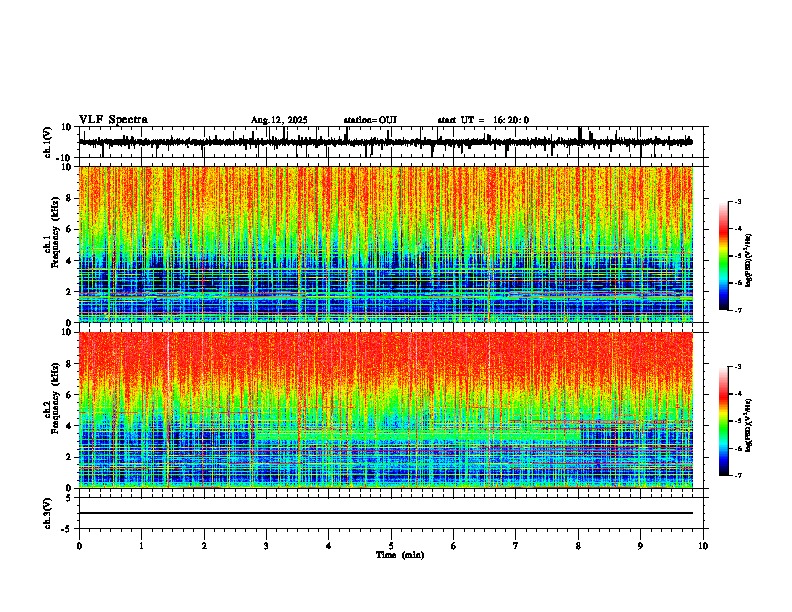The height and width of the screenshot is (612, 792).
Task: Click the ch.2 color bar log(PSD) label
Action: click(749, 425)
